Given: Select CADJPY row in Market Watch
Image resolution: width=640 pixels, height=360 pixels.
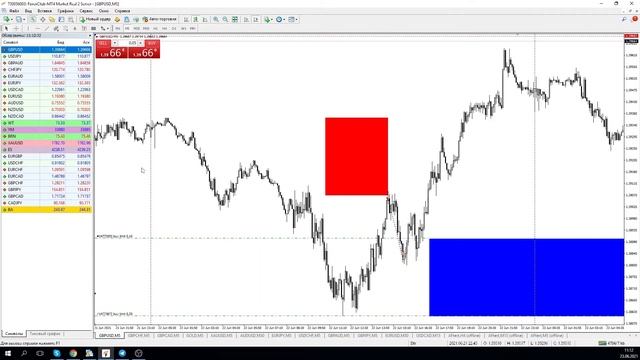Looking at the screenshot, I should click(47, 203).
